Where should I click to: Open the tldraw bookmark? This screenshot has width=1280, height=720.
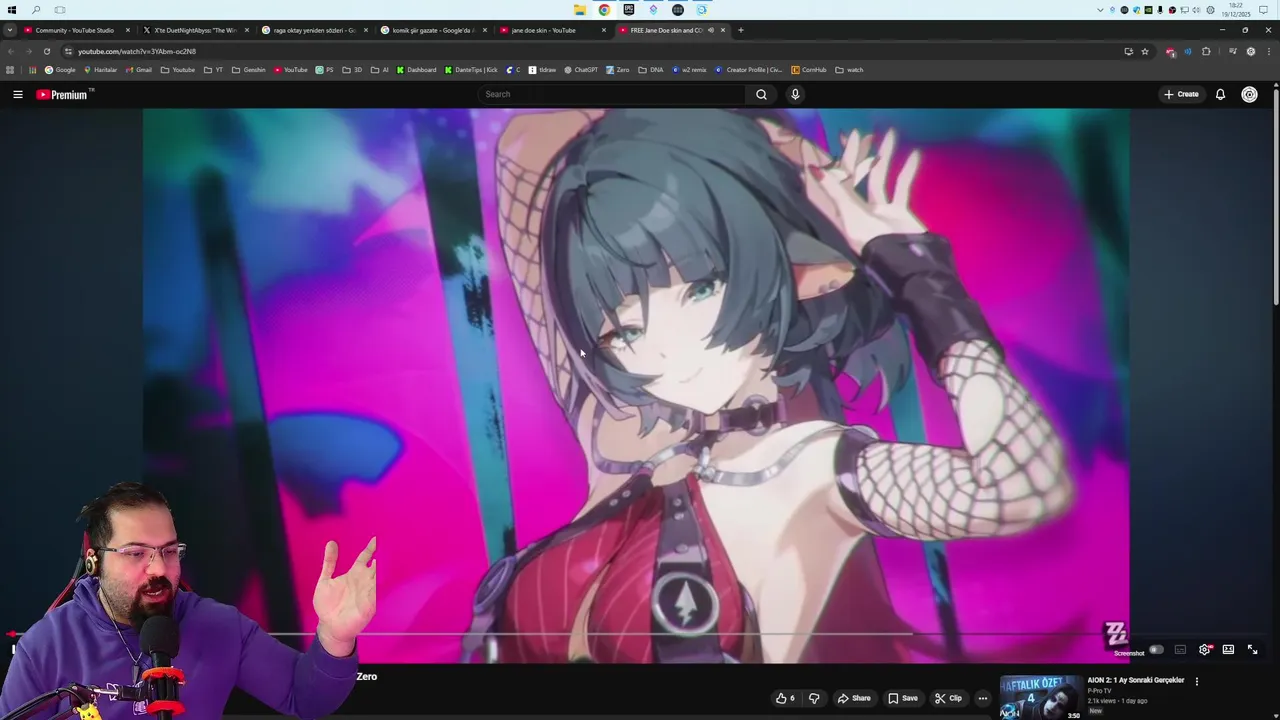[542, 70]
